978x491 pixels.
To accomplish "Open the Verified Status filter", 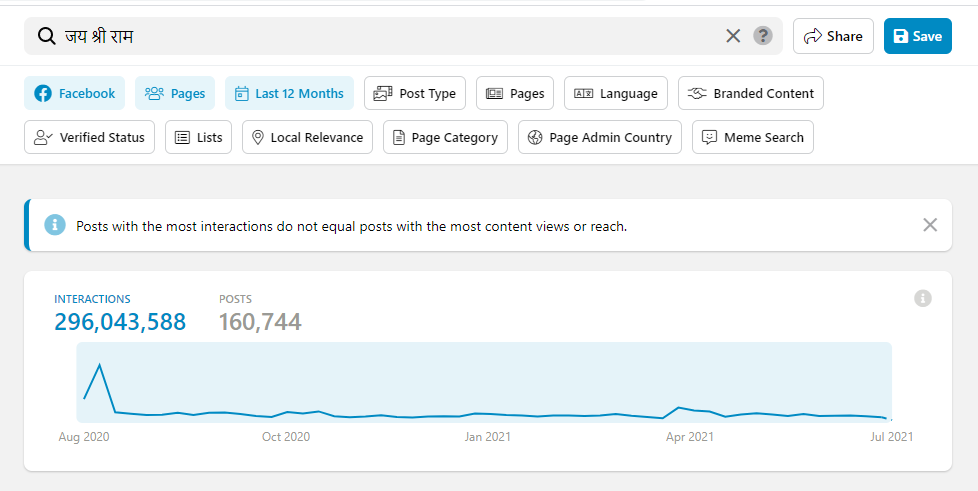I will click(89, 137).
